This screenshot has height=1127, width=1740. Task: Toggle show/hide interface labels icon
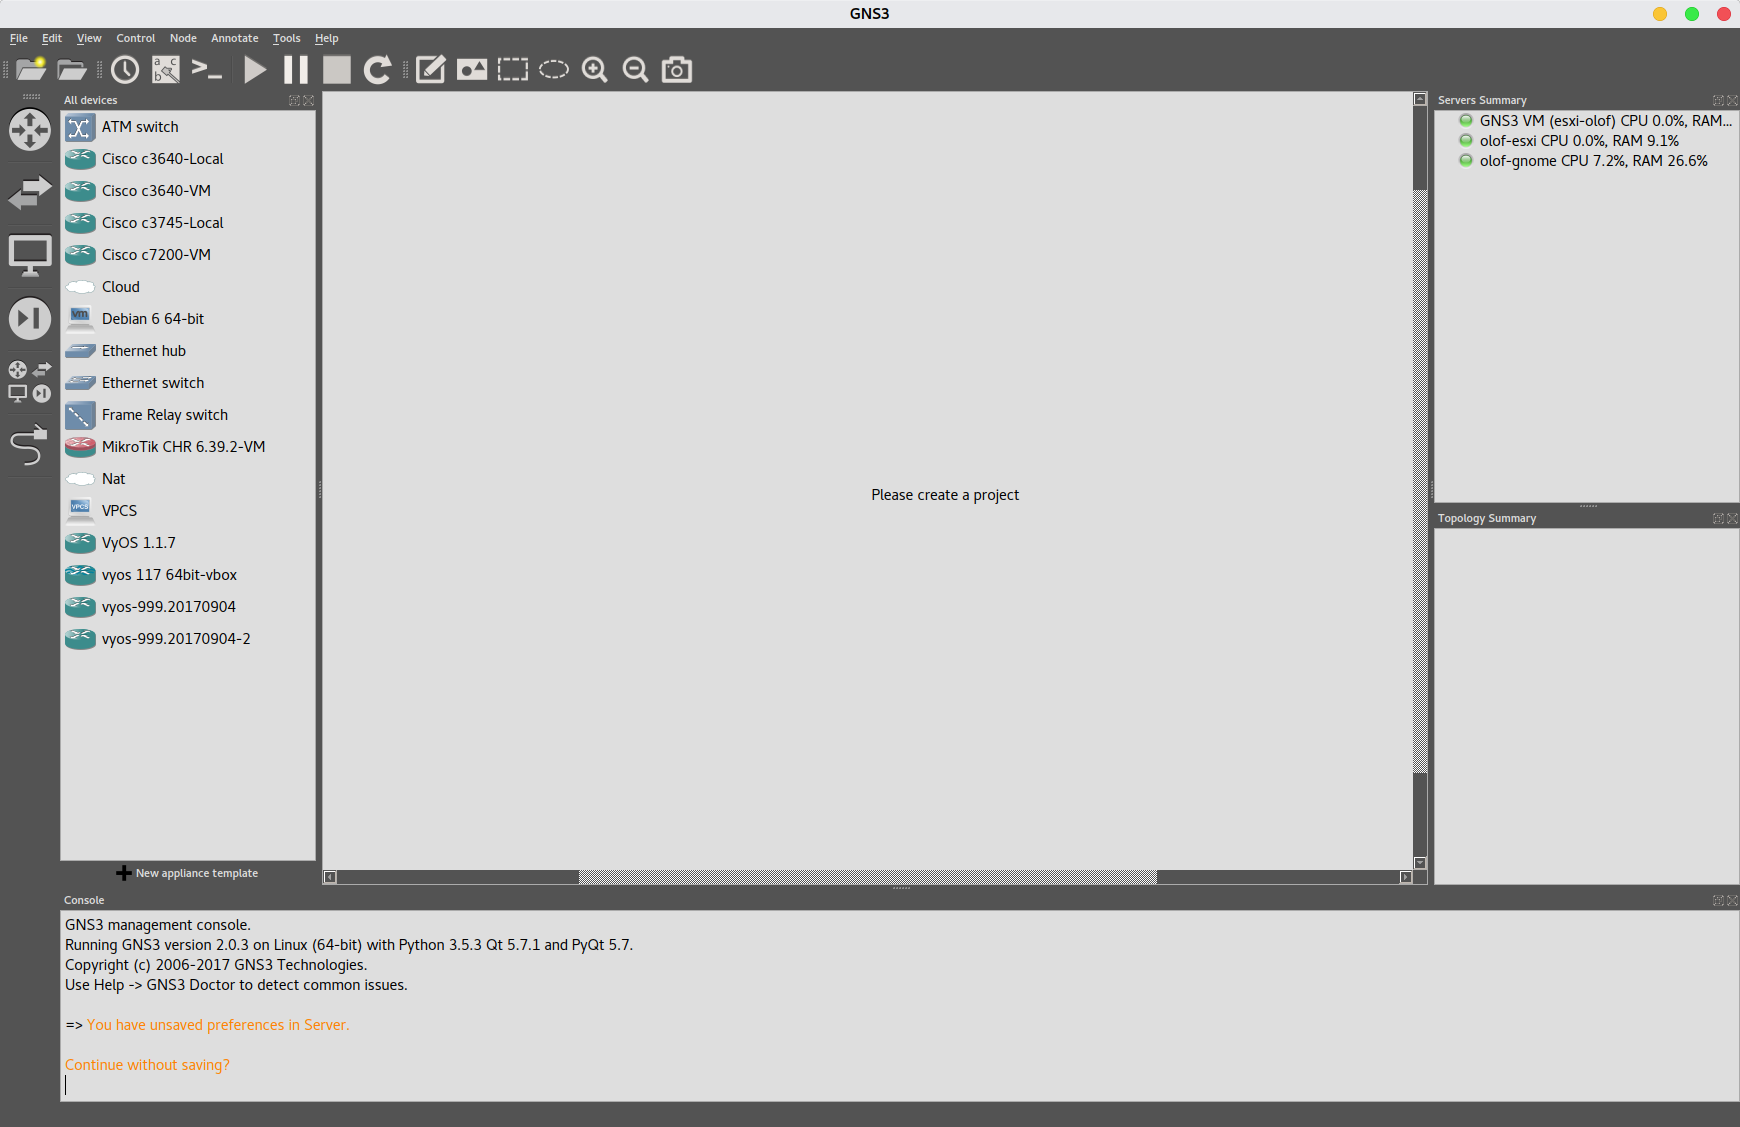166,69
